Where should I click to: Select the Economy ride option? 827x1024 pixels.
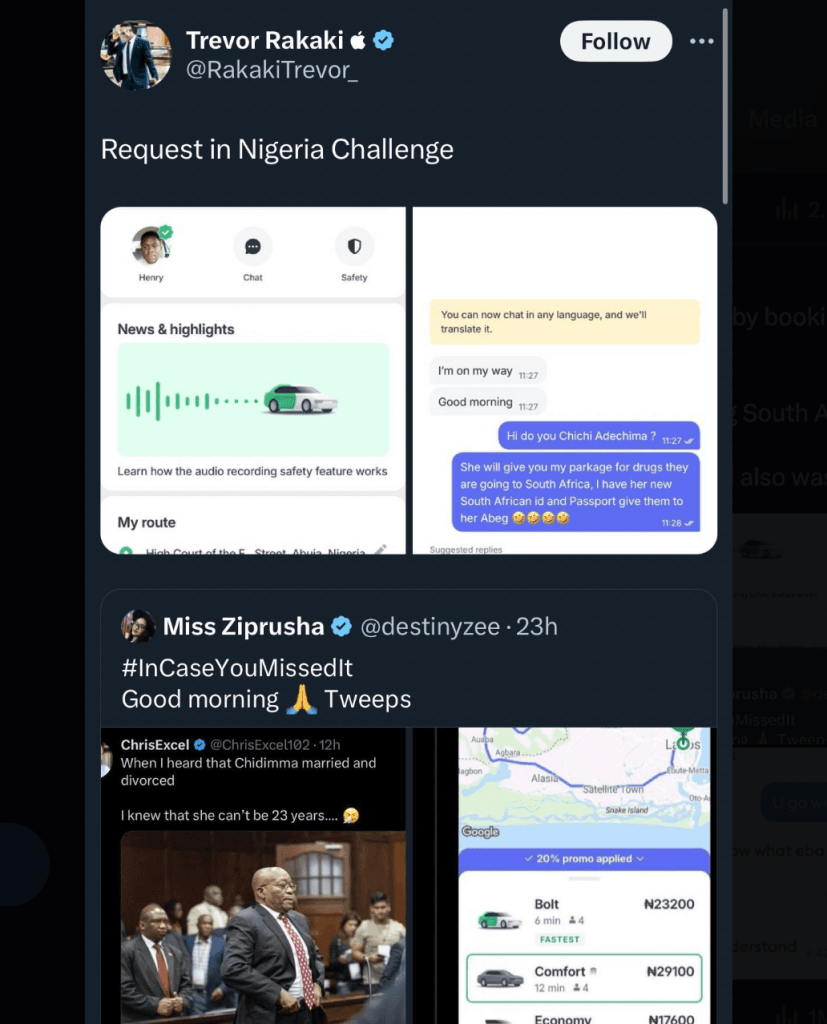pyautogui.click(x=584, y=1018)
